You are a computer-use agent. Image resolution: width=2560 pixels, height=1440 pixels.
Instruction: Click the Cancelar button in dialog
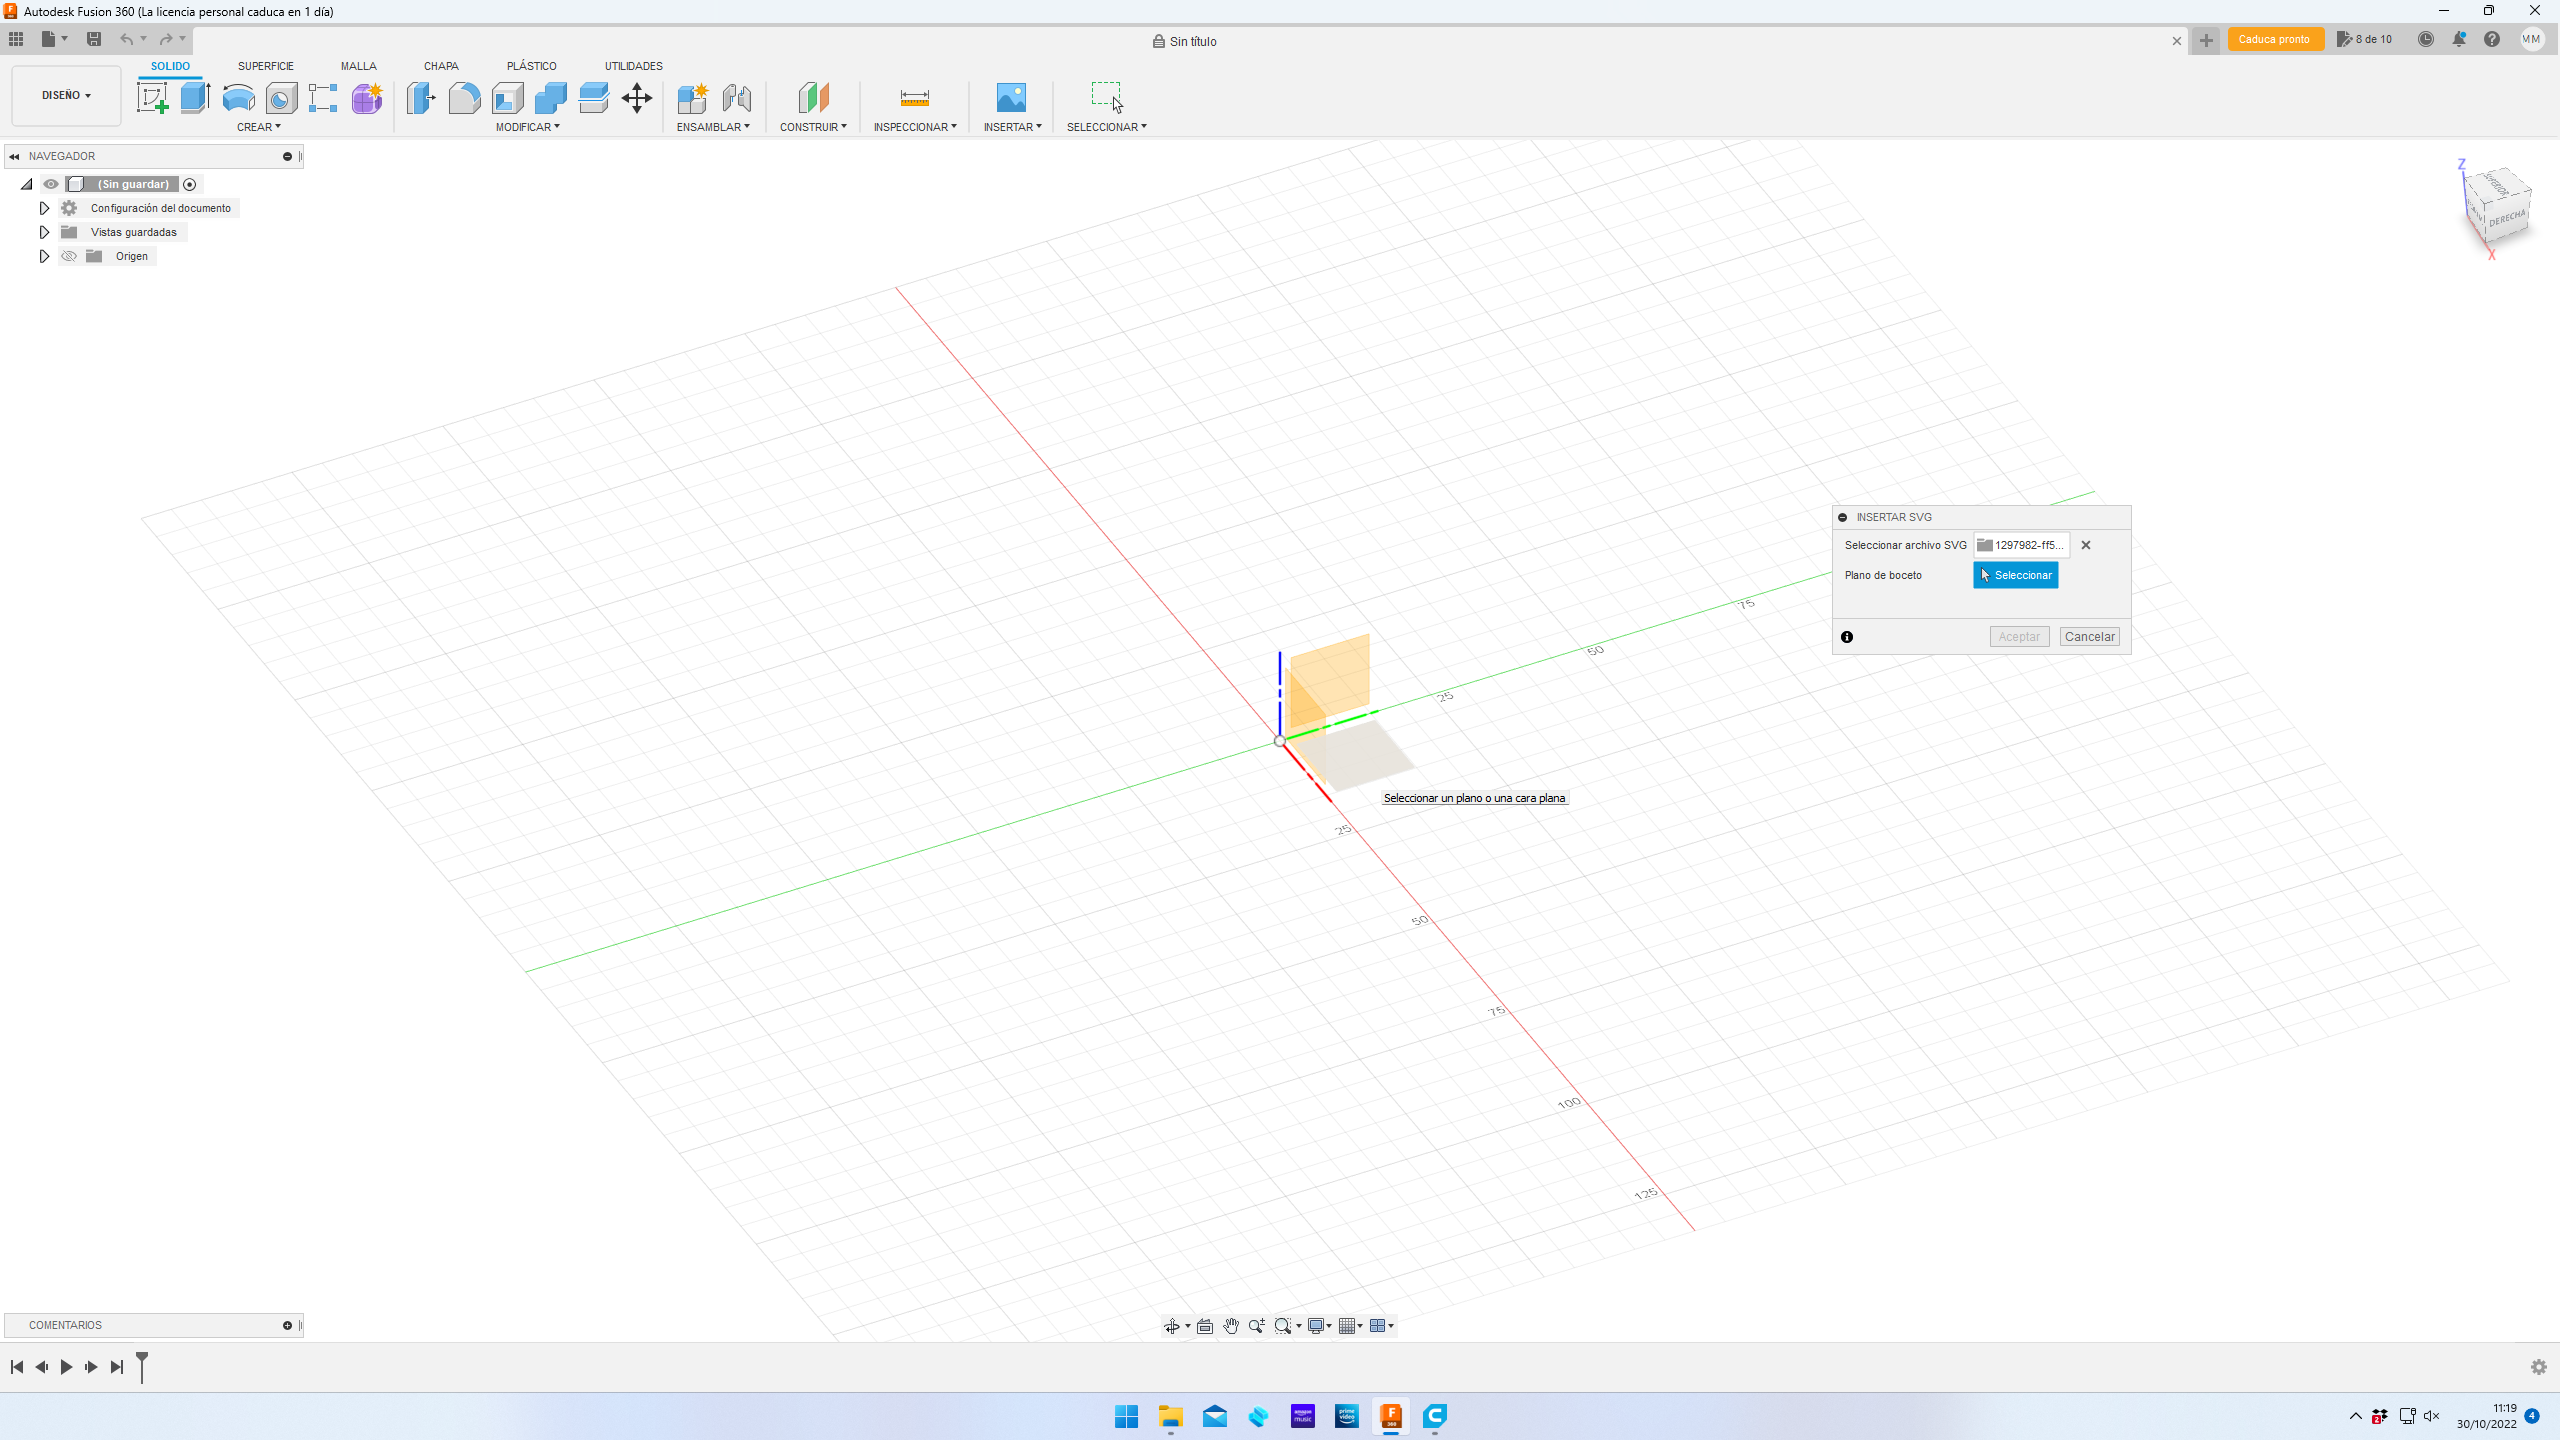point(2089,637)
